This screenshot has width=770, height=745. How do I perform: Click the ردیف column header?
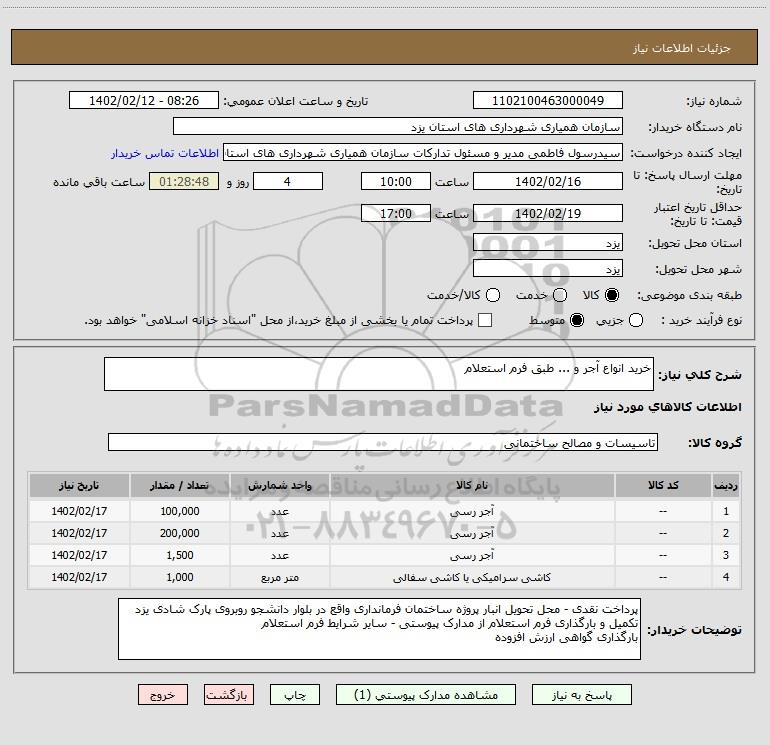click(726, 486)
